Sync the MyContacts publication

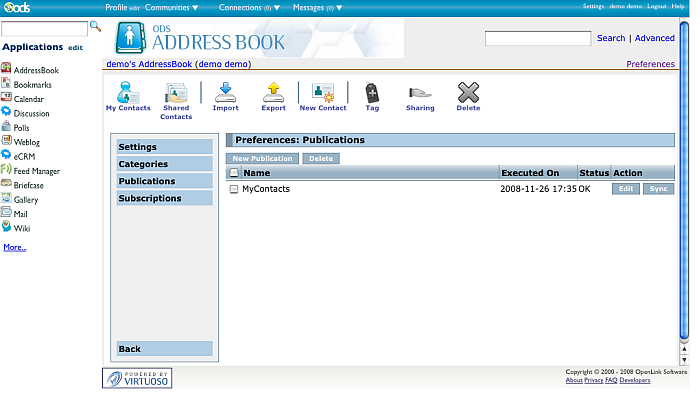pos(657,189)
